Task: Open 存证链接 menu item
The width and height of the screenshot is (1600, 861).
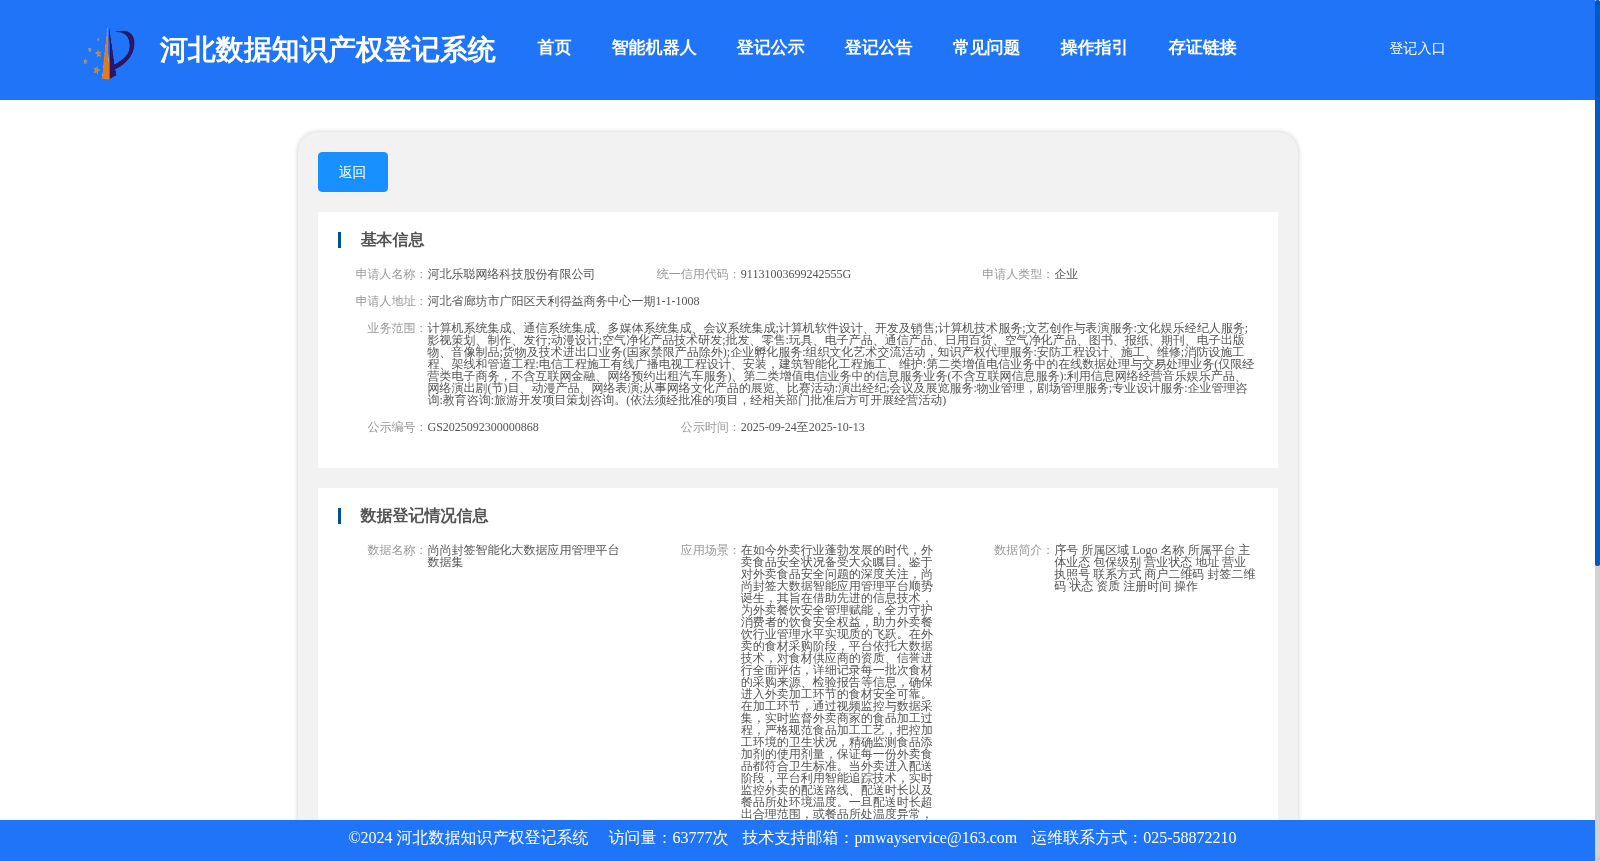Action: click(x=1202, y=48)
